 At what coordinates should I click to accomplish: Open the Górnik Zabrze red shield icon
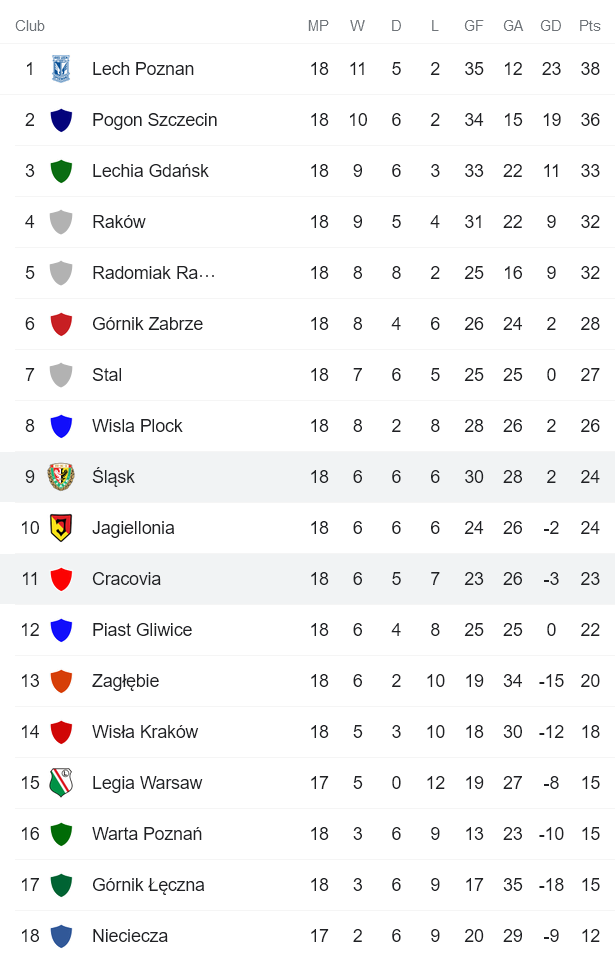pyautogui.click(x=60, y=324)
